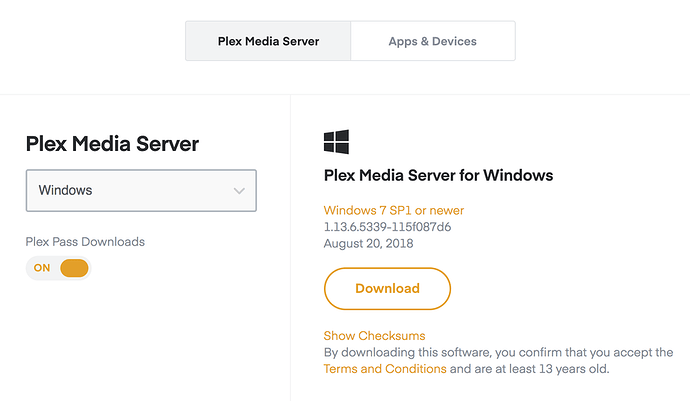The height and width of the screenshot is (401, 690).
Task: Open the "Windows 7 SP1 or newer" link
Action: pos(393,210)
